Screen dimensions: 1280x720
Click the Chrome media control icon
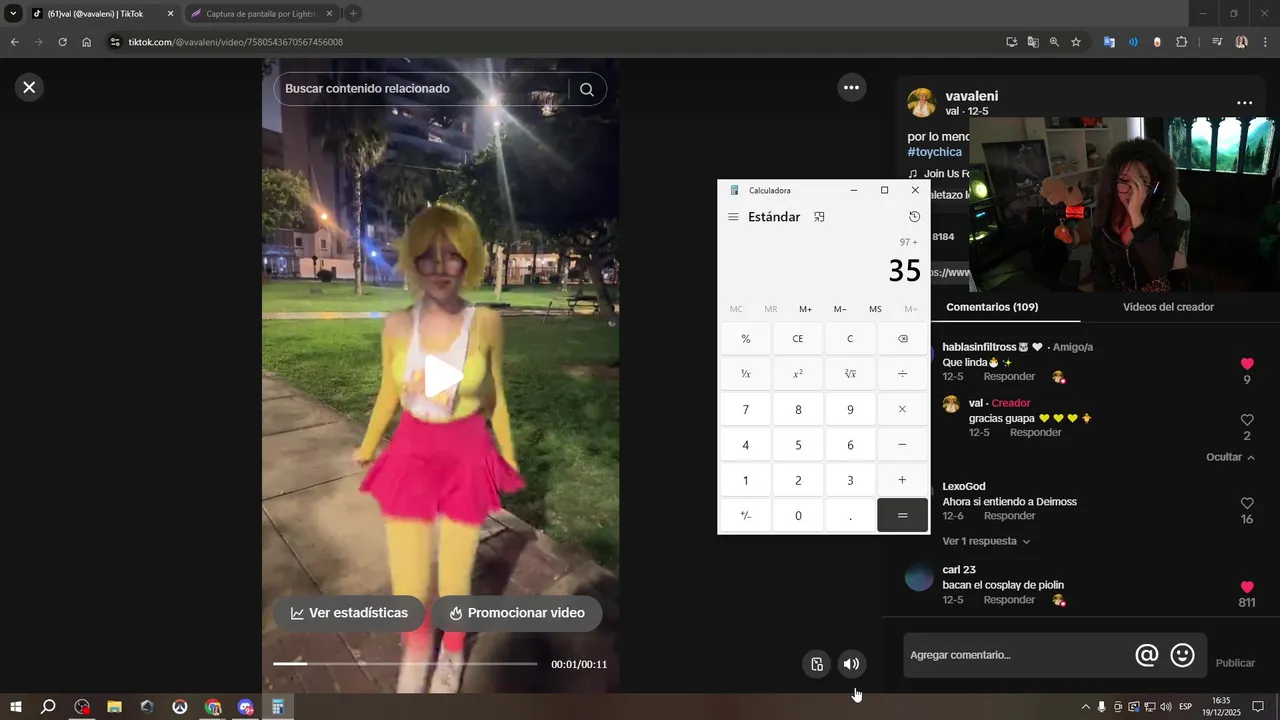[1217, 42]
